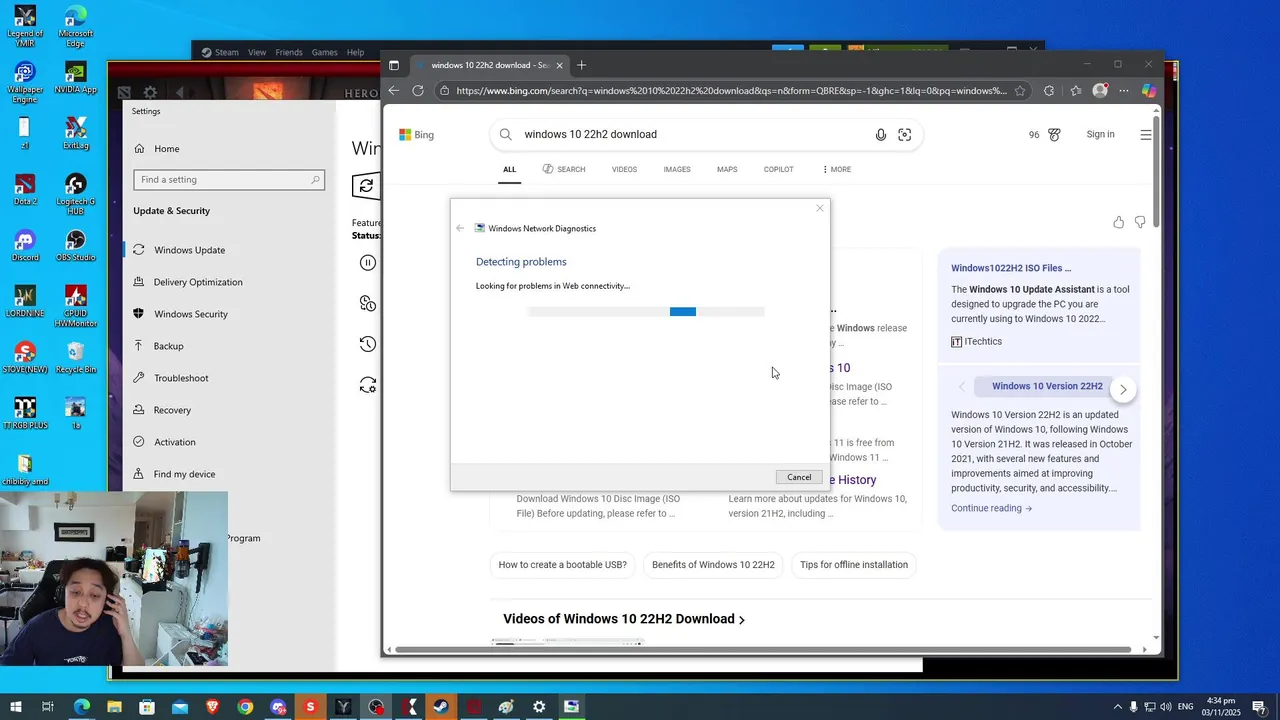The width and height of the screenshot is (1280, 720).
Task: Click the pause updates icon in Settings
Action: coord(368,263)
